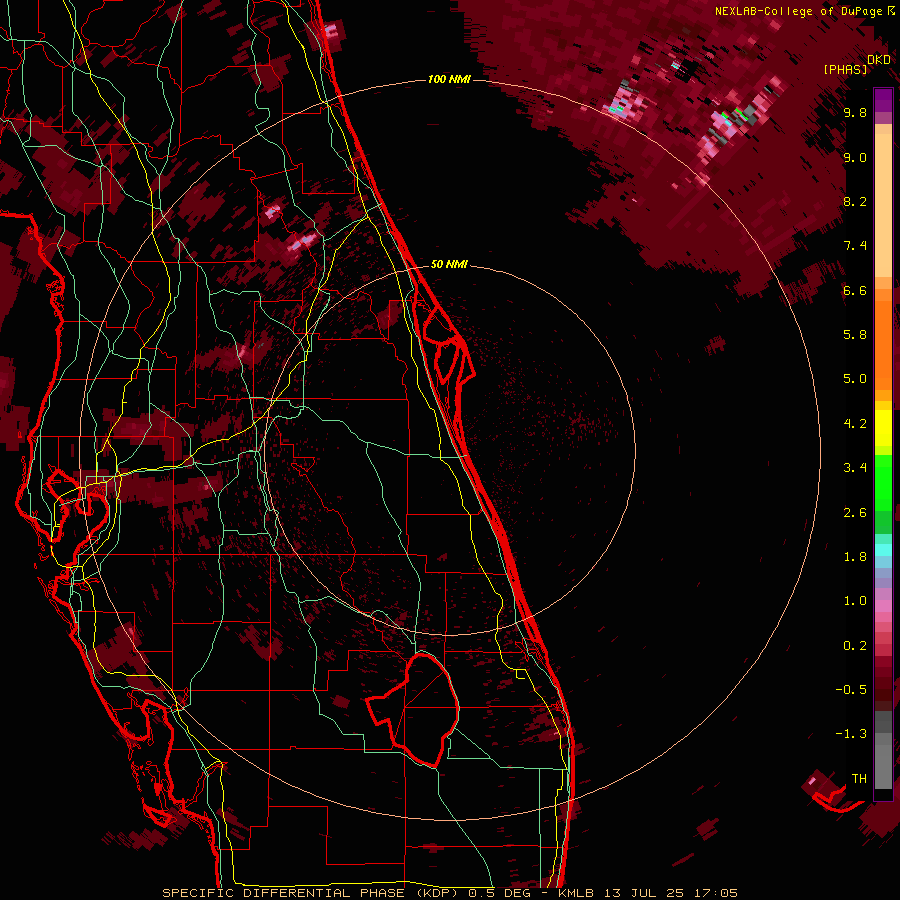The height and width of the screenshot is (900, 900).
Task: Click the 7.4 scale value
Action: (855, 246)
